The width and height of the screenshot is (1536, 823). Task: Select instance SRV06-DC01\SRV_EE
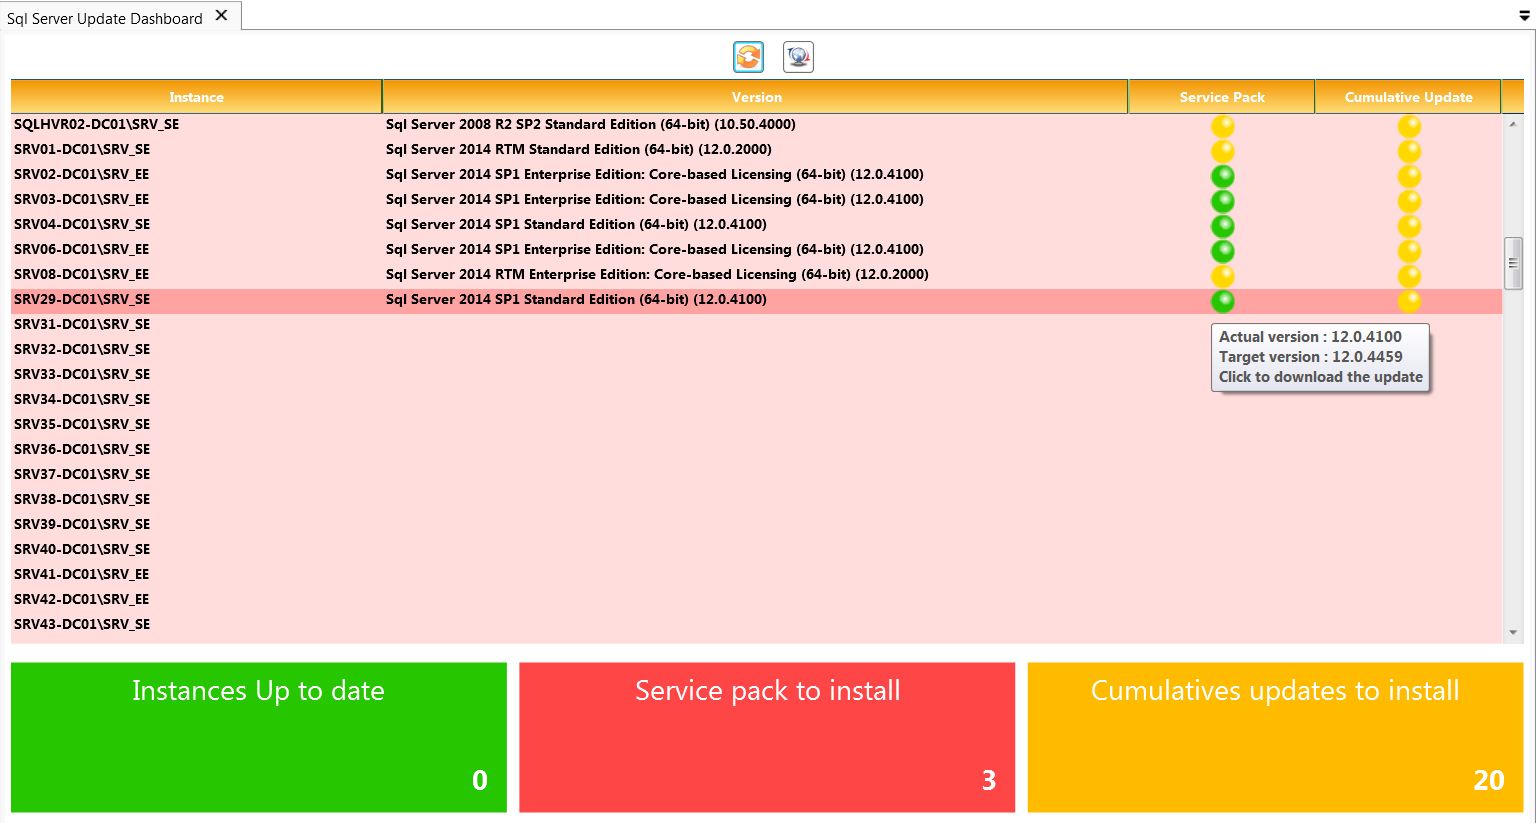tap(82, 249)
